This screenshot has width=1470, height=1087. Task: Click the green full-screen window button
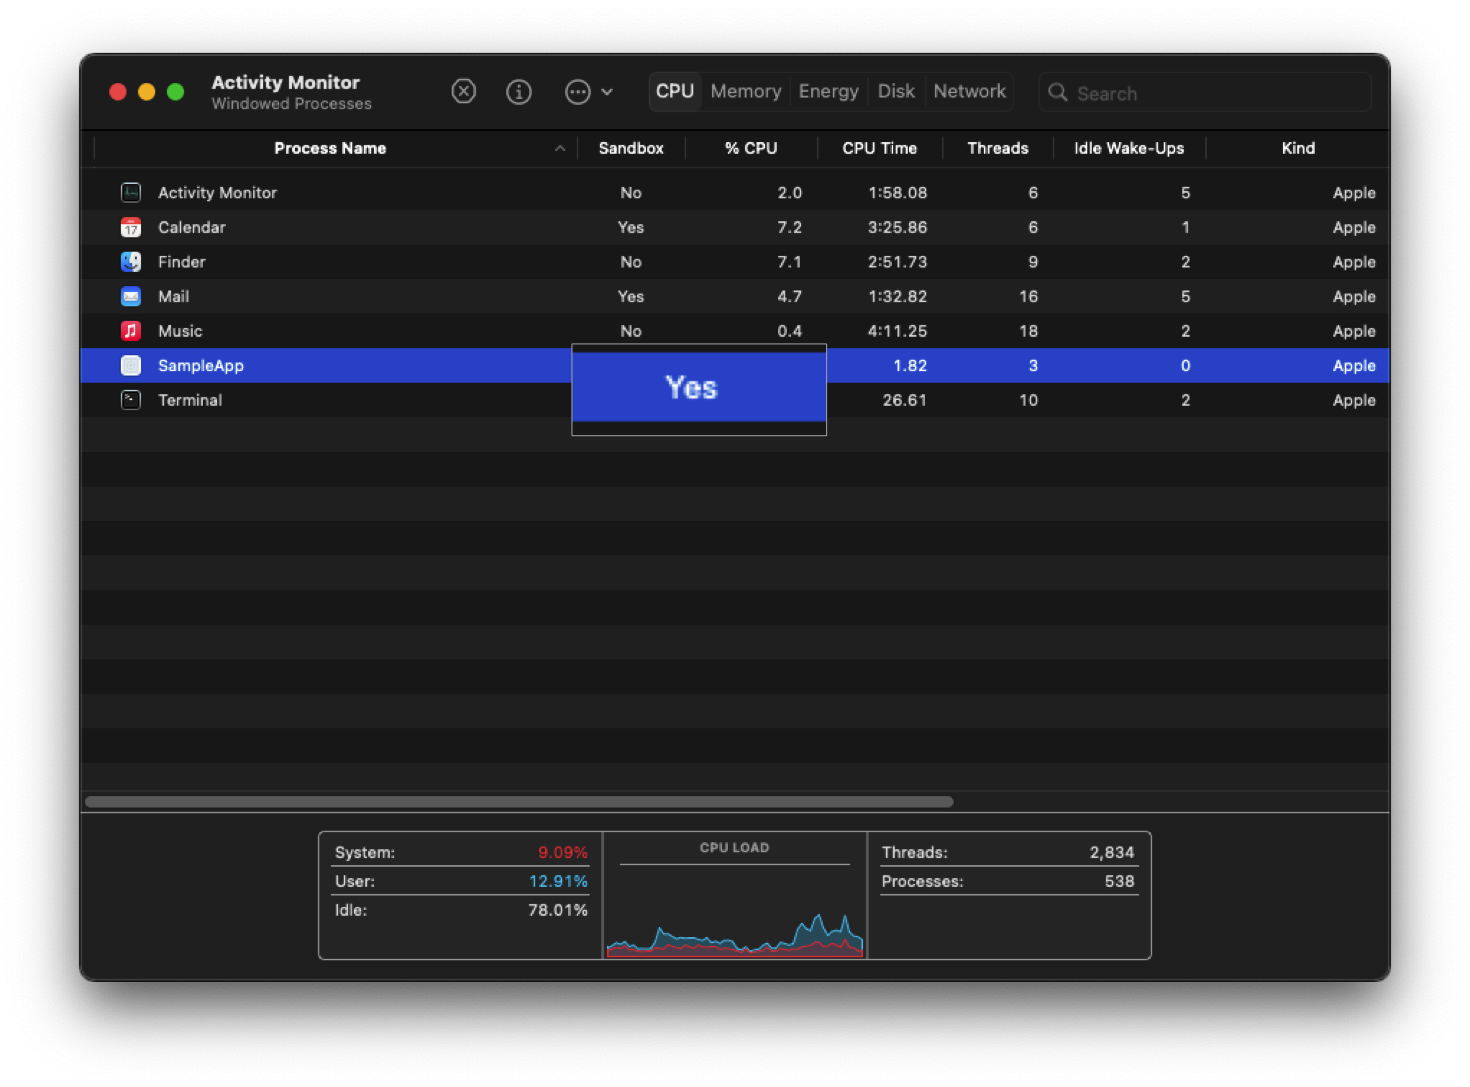[175, 92]
